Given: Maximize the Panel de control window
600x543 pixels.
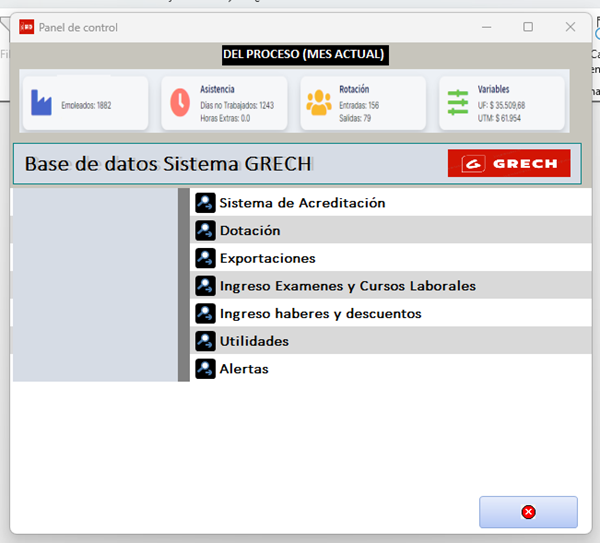Looking at the screenshot, I should (528, 27).
